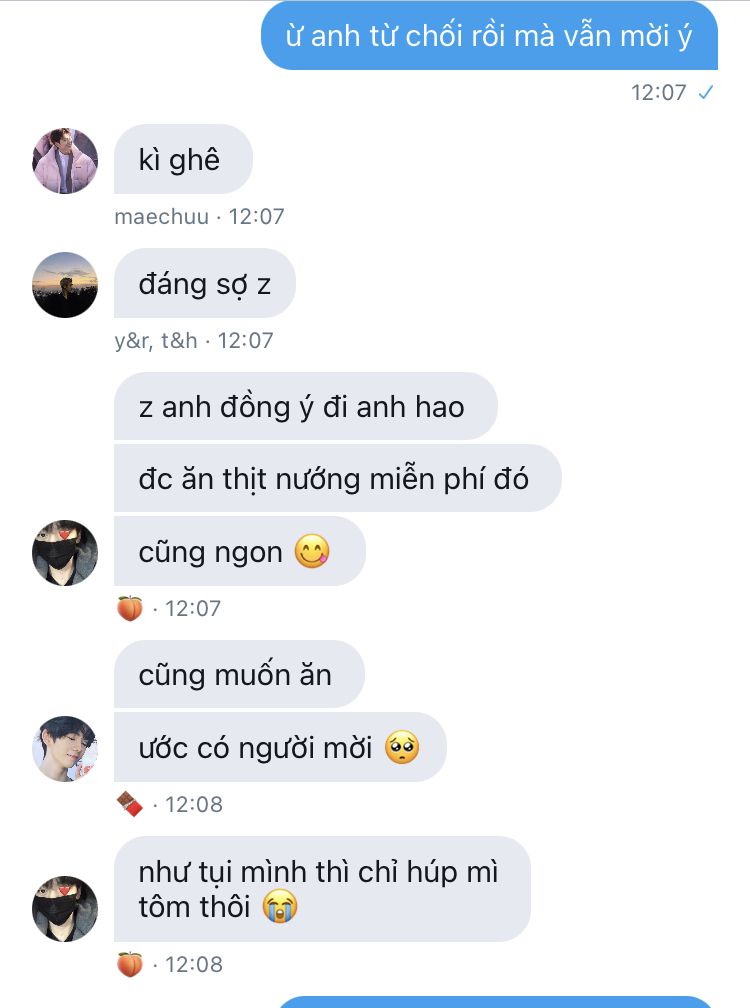
Task: Select the "cũng muốn ăn" message
Action: coord(239,675)
